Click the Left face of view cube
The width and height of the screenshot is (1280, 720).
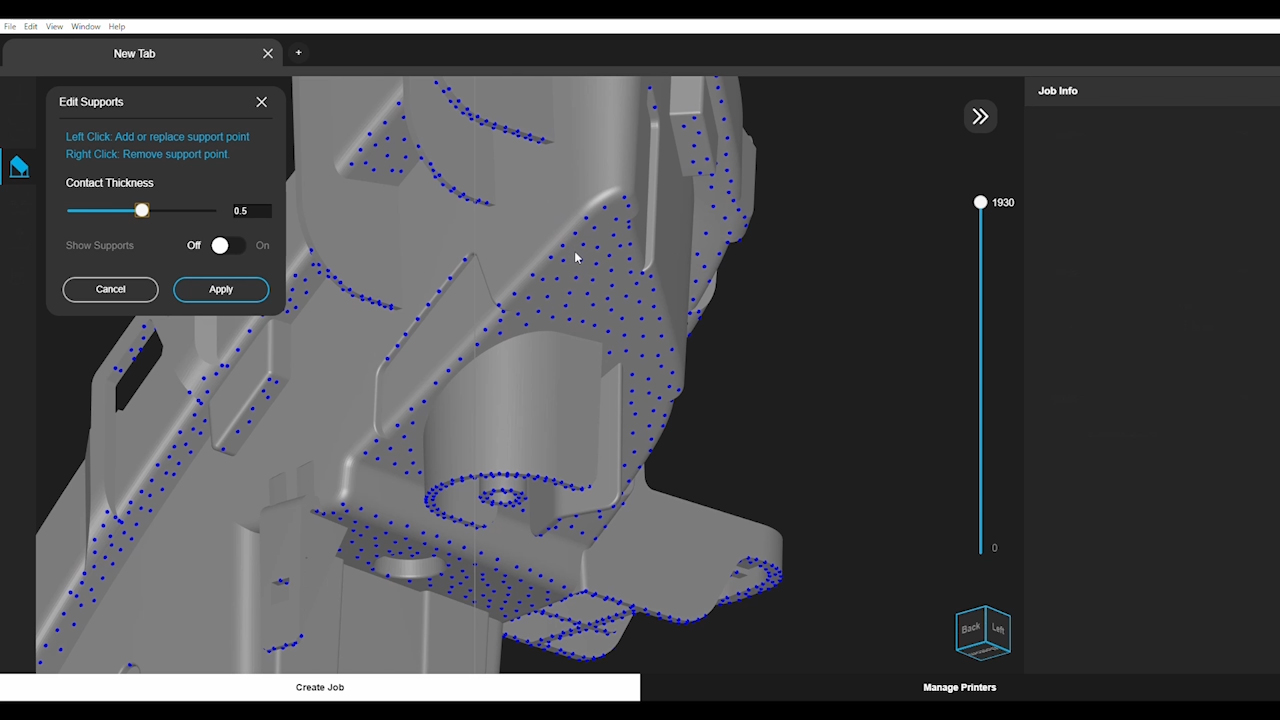pyautogui.click(x=998, y=629)
